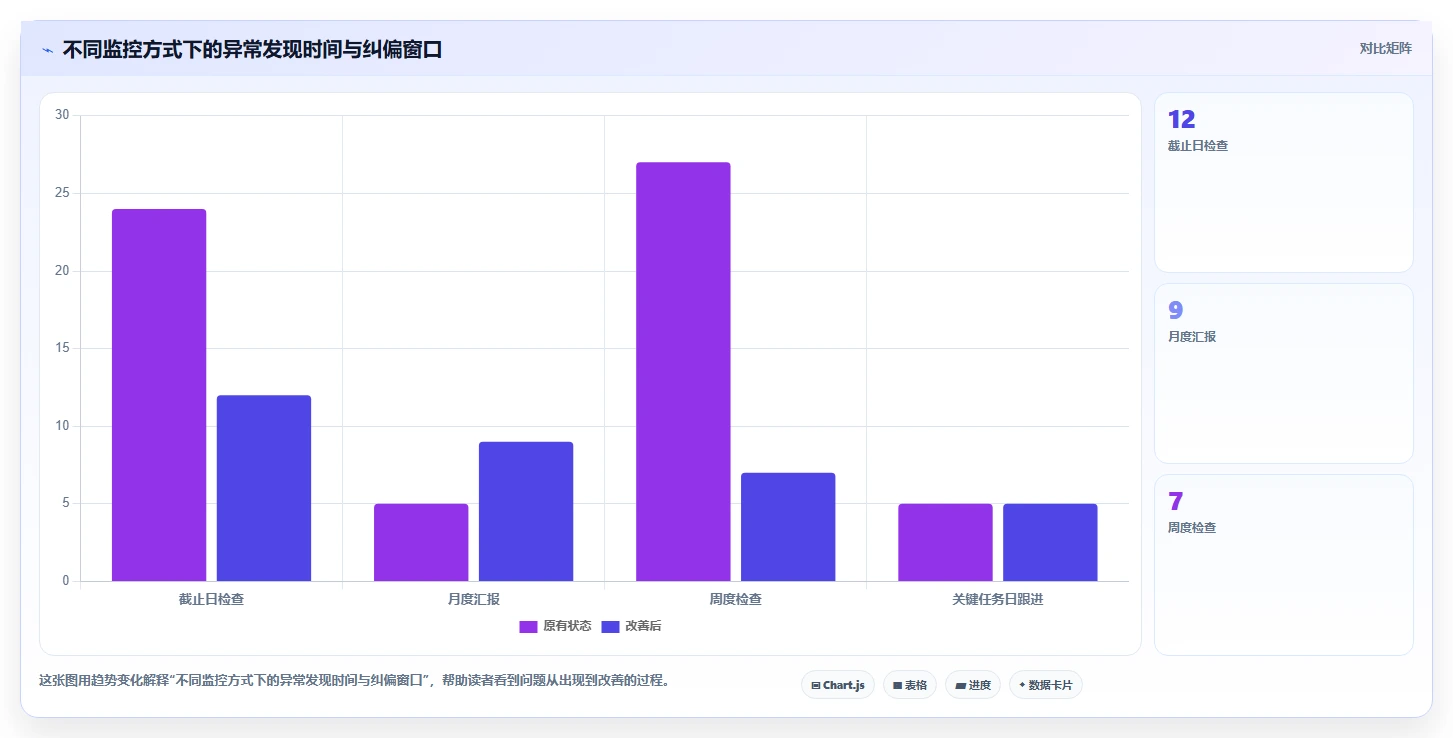
Task: Click the 截止日检查 x-axis label
Action: [211, 600]
